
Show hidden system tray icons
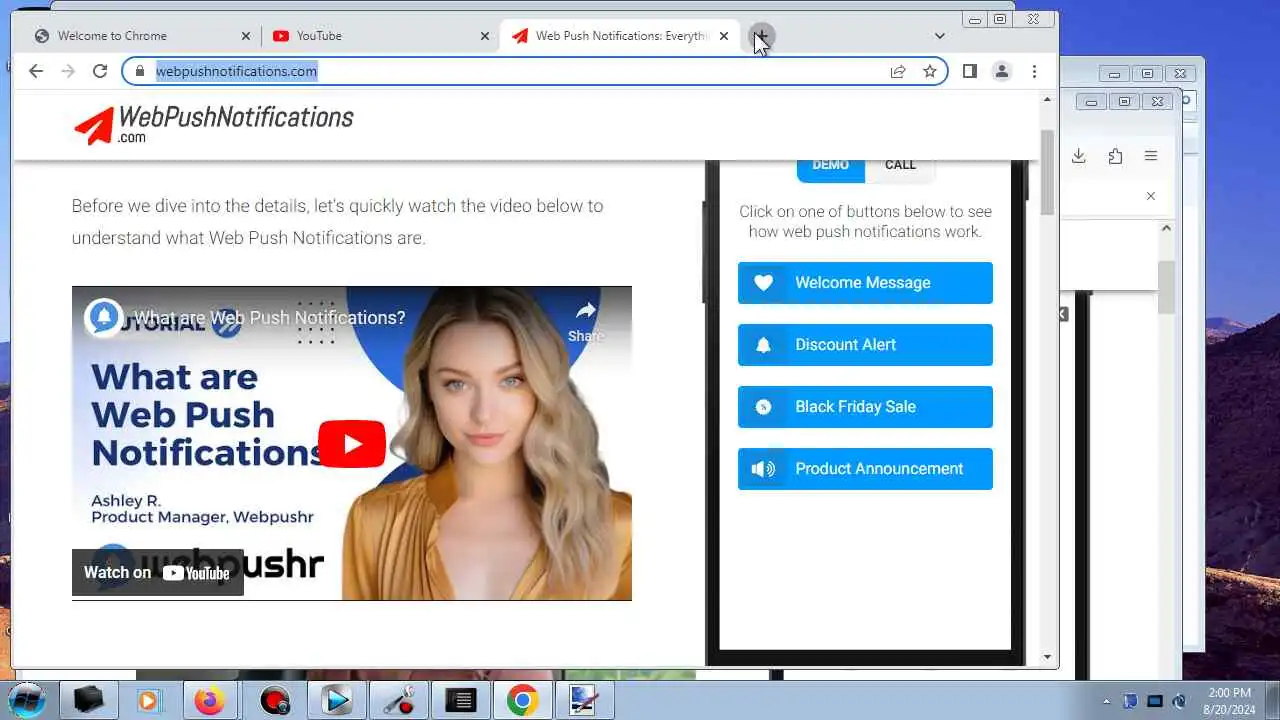click(1106, 701)
